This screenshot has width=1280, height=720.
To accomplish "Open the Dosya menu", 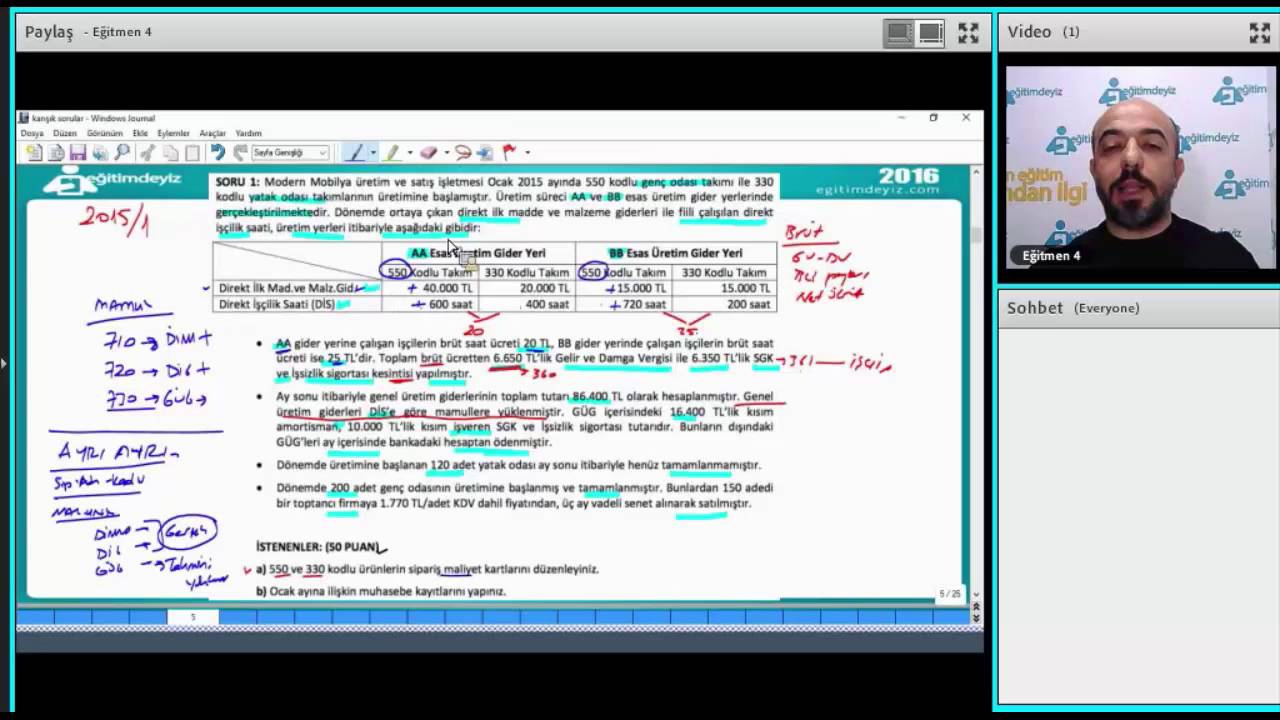I will coord(32,133).
